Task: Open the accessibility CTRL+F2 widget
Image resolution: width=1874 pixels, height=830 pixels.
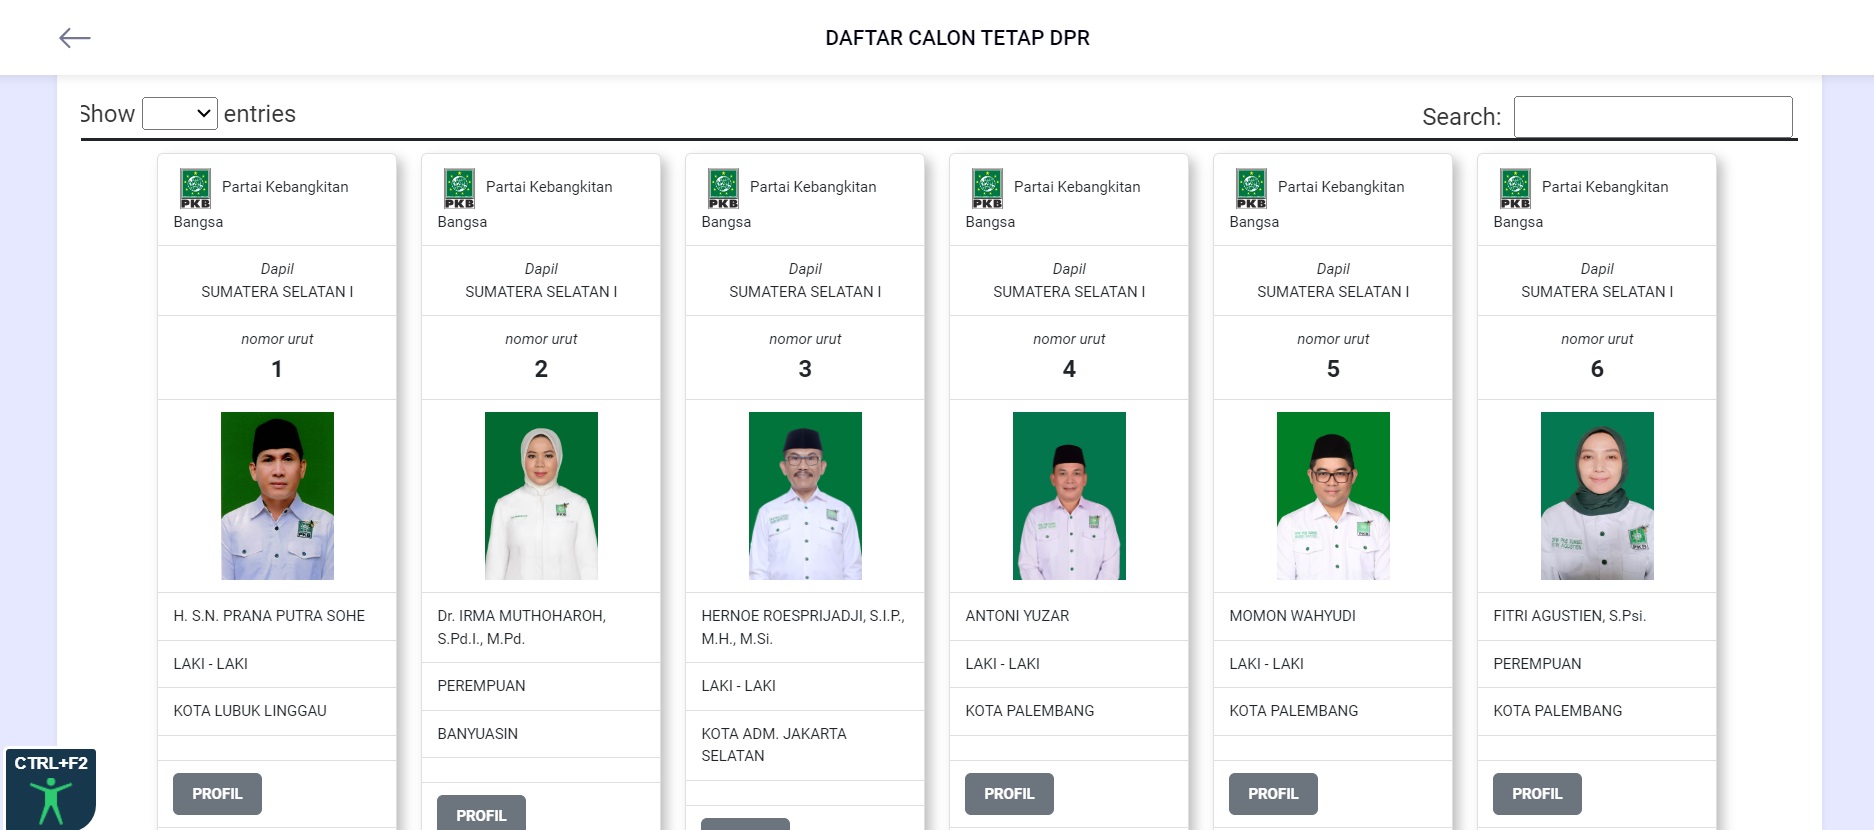Action: pyautogui.click(x=50, y=789)
